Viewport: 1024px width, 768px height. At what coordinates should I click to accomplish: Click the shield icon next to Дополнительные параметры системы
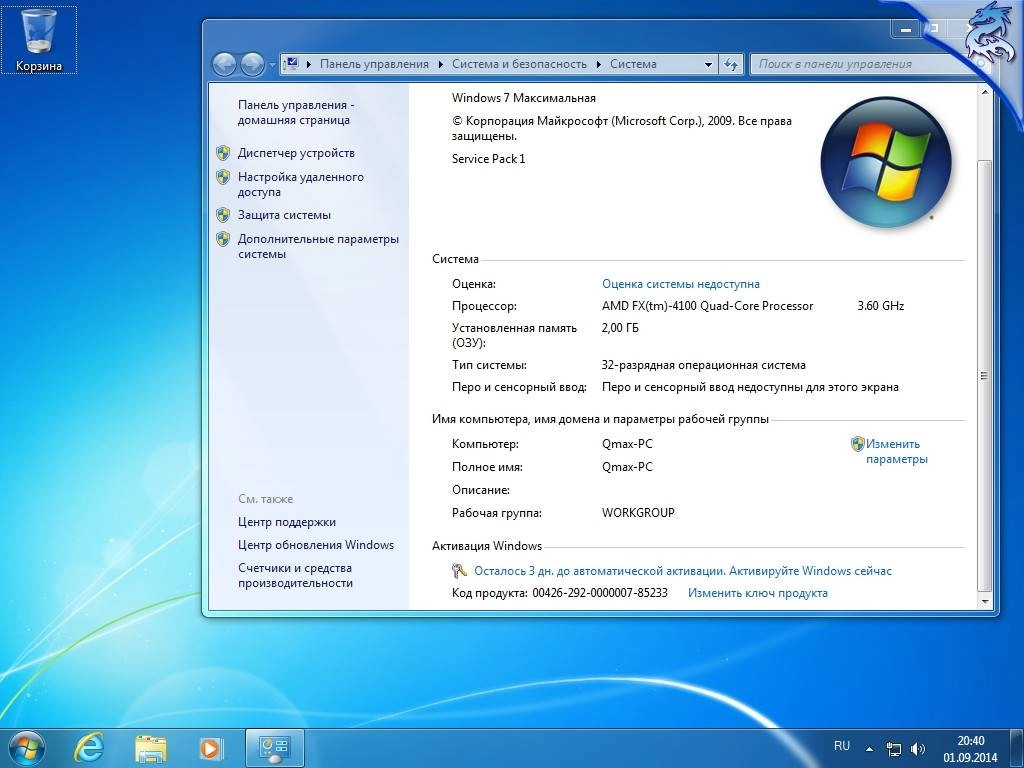coord(223,239)
